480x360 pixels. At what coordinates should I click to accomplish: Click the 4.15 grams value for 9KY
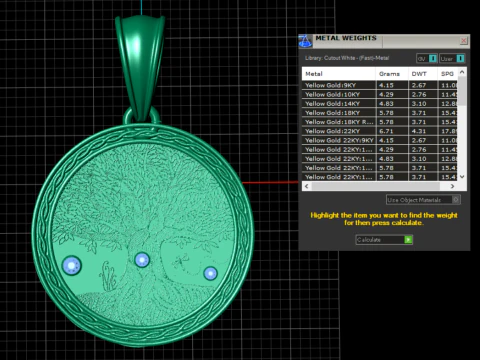click(x=386, y=85)
